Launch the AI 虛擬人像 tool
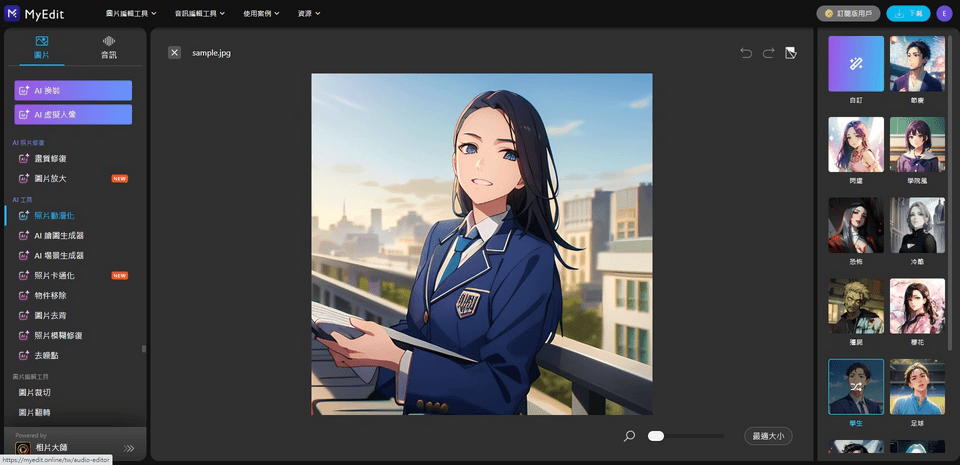 (x=73, y=114)
